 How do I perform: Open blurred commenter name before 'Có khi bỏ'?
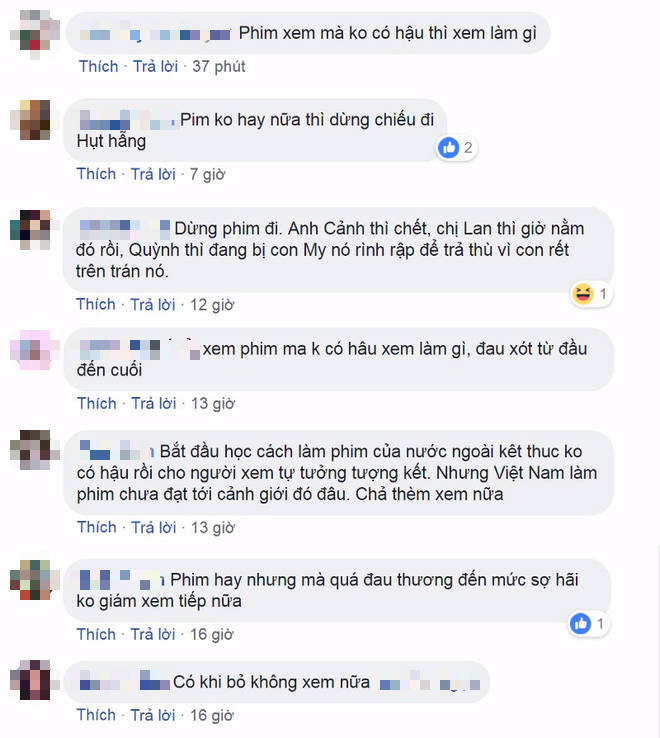click(x=124, y=682)
